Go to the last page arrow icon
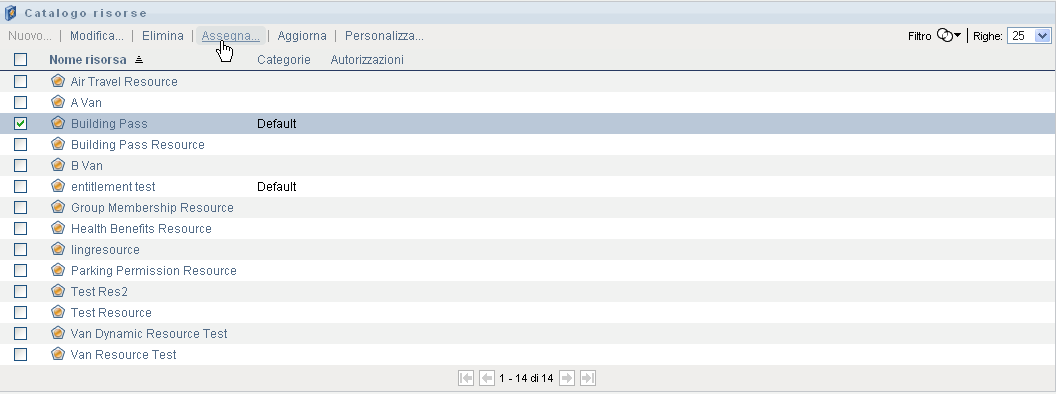1056x394 pixels. coord(588,378)
